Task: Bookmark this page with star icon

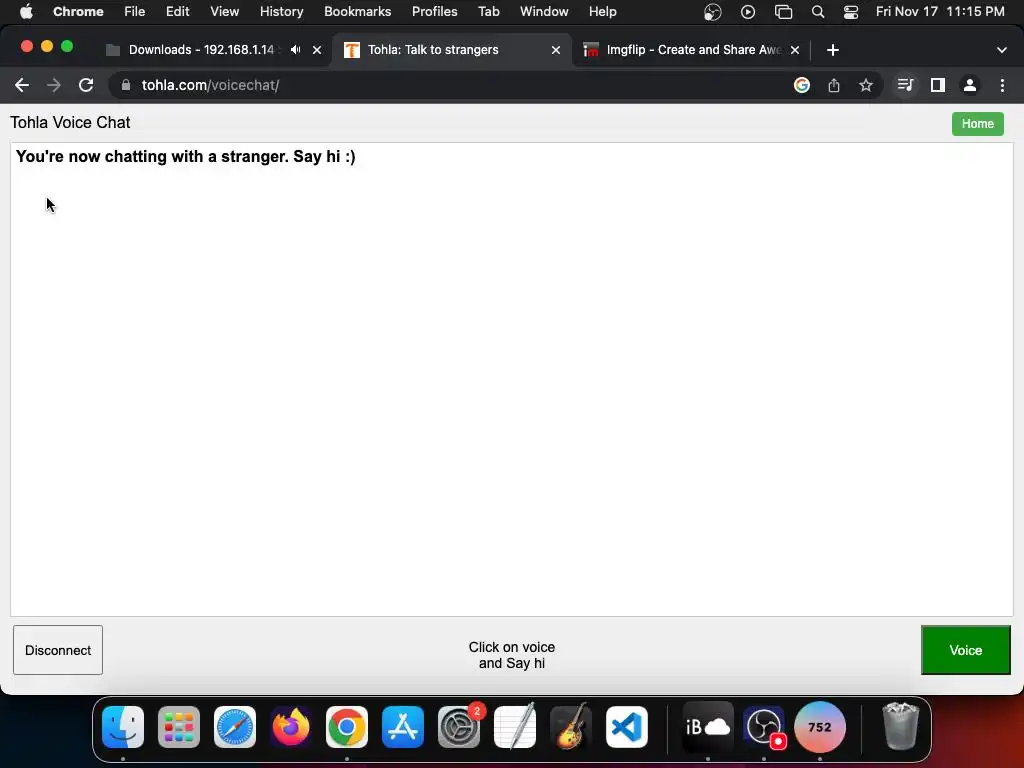Action: click(866, 85)
